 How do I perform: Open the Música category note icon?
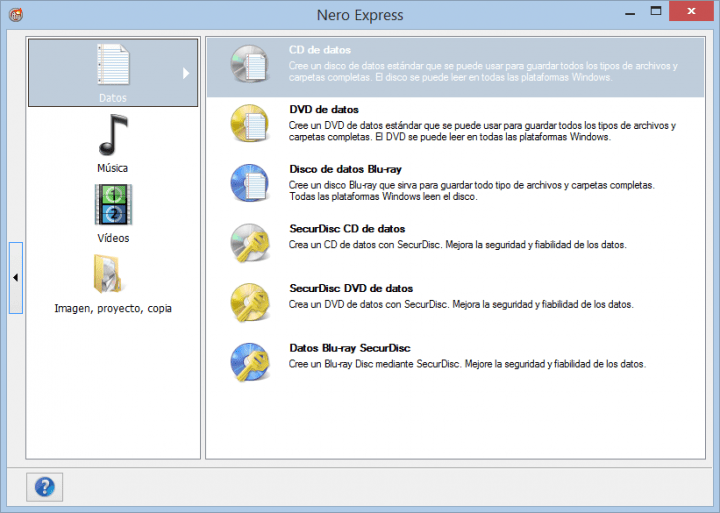tap(113, 135)
